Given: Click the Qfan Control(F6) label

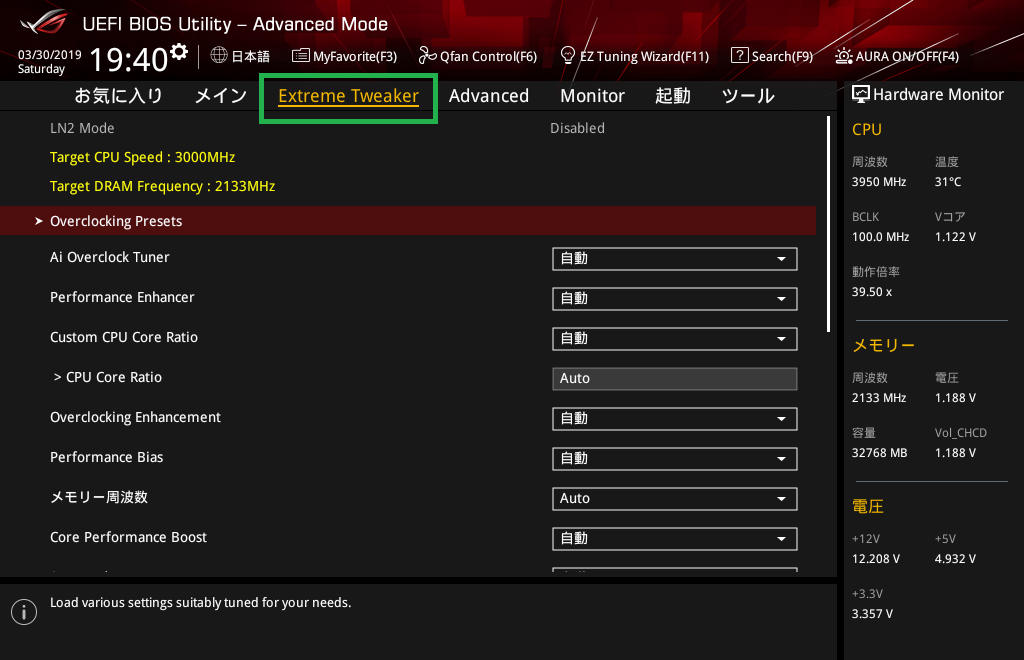Looking at the screenshot, I should tap(488, 56).
